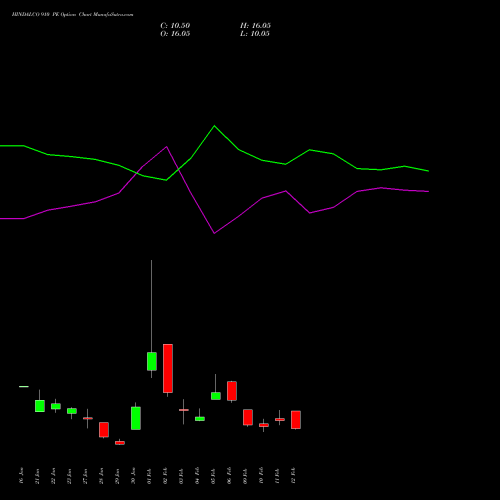
Task: Click the low value 'L: 10.05'
Action: [x=255, y=34]
